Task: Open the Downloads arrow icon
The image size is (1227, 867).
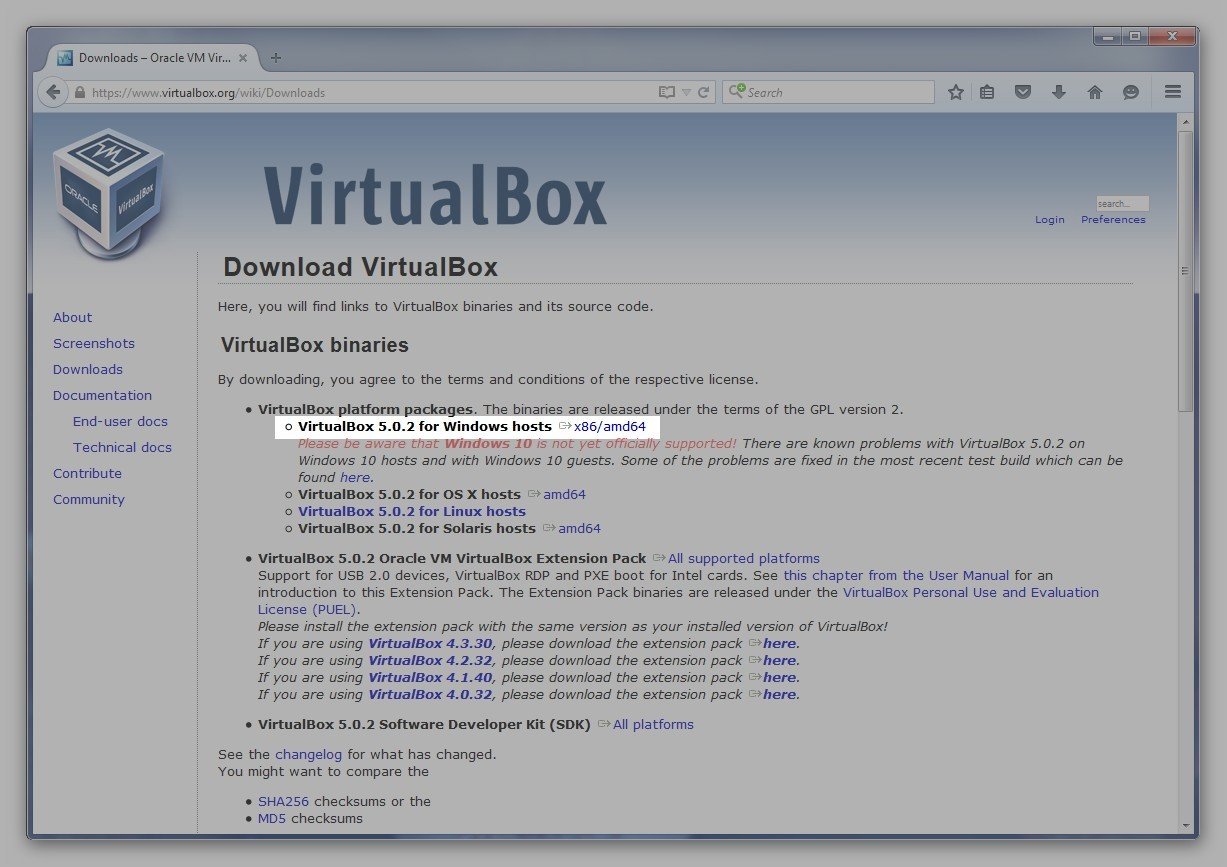Action: point(1059,92)
